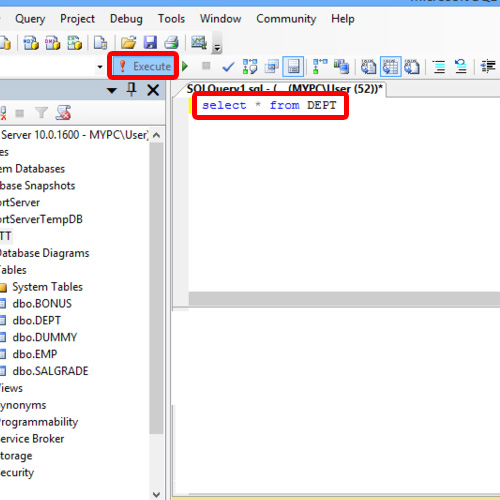
Task: Click the query text 'select * from DEPT'
Action: coord(269,105)
